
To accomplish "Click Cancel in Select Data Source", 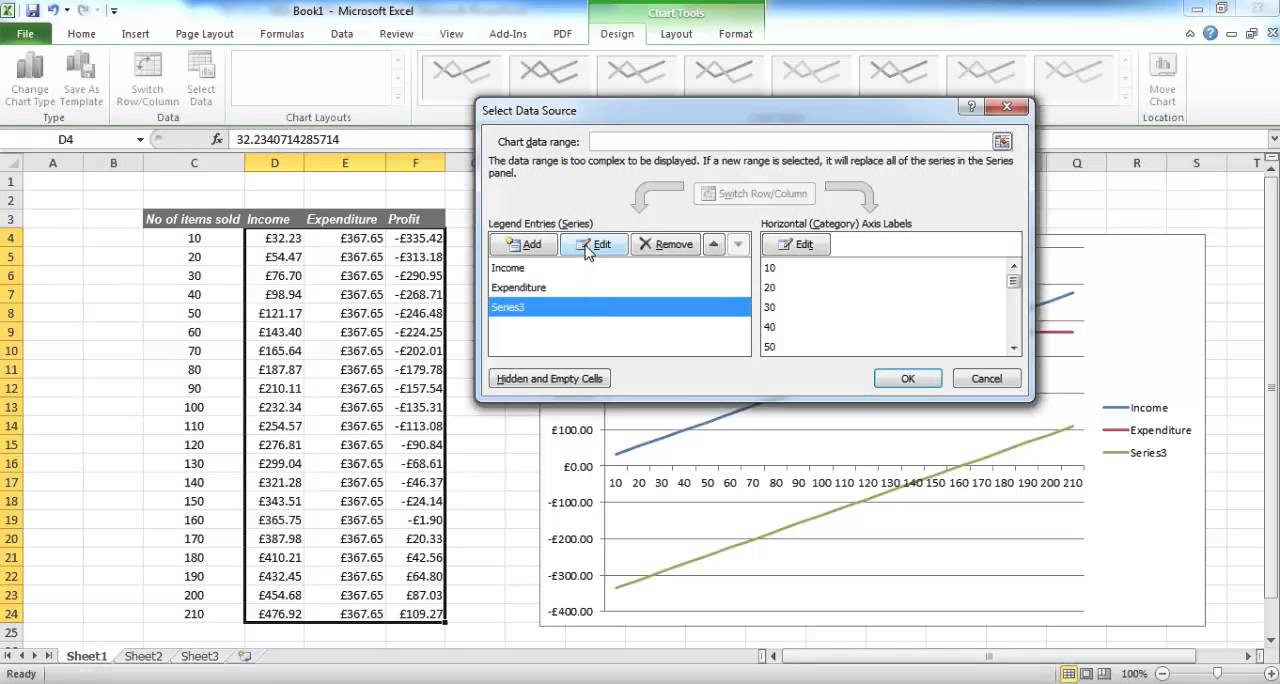I will pos(987,379).
